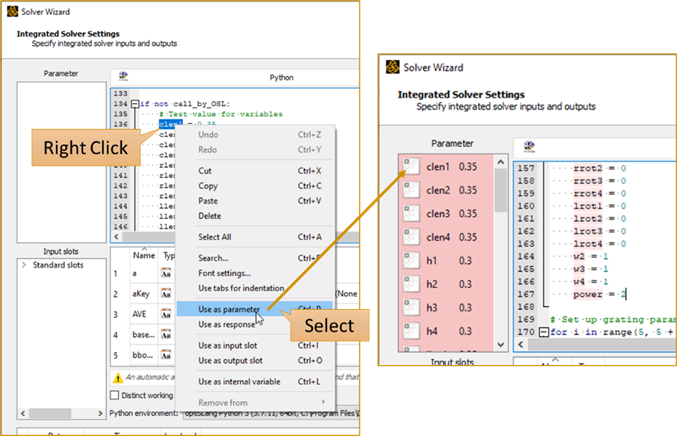Viewport: 677px width, 436px height.
Task: Choose Paste from the context menu
Action: (256, 201)
